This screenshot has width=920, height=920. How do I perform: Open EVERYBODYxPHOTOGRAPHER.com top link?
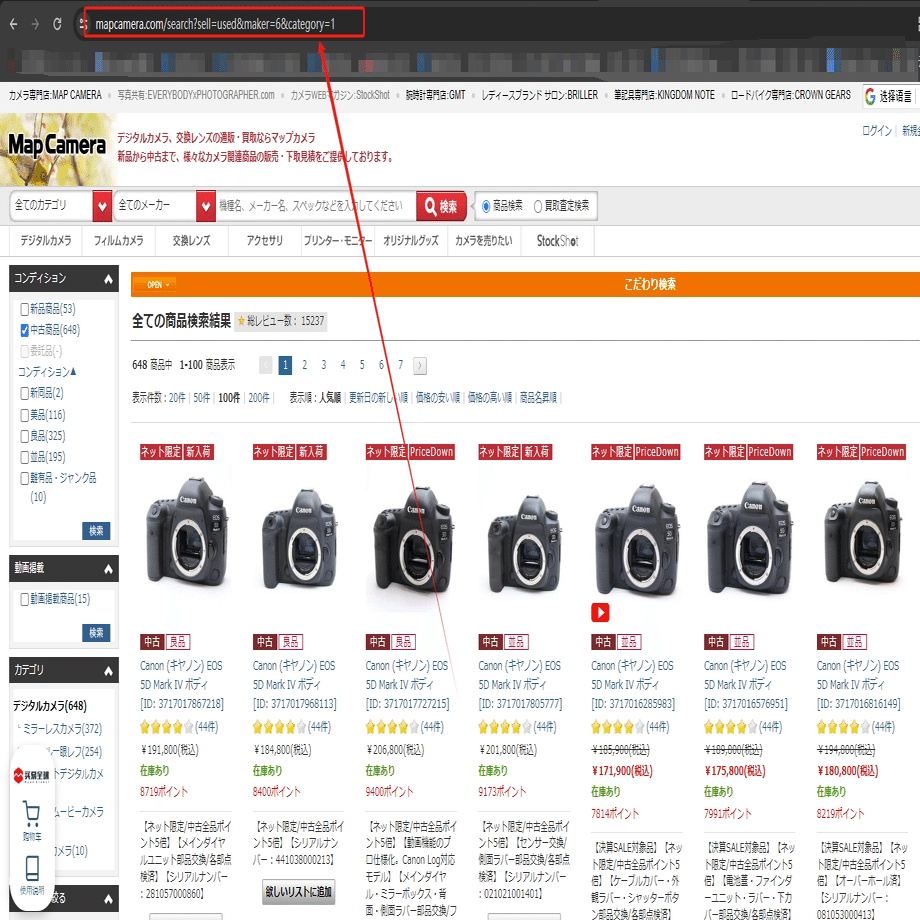coord(196,95)
